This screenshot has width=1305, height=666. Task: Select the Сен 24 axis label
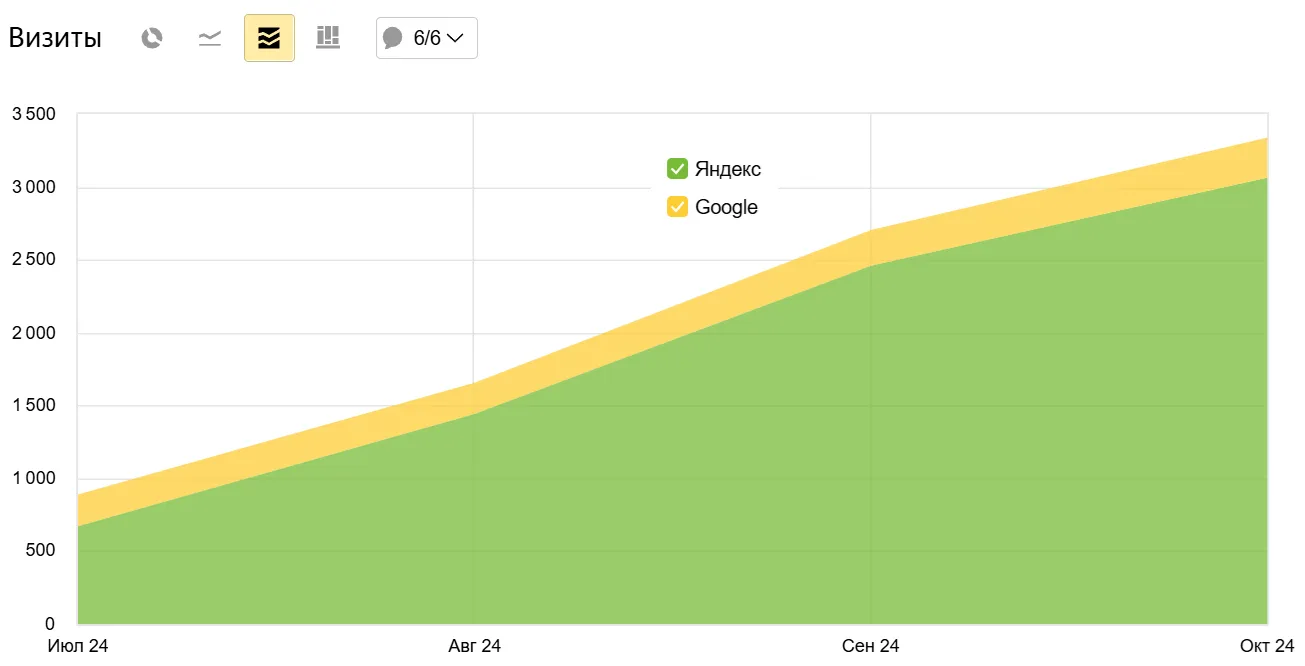(871, 646)
